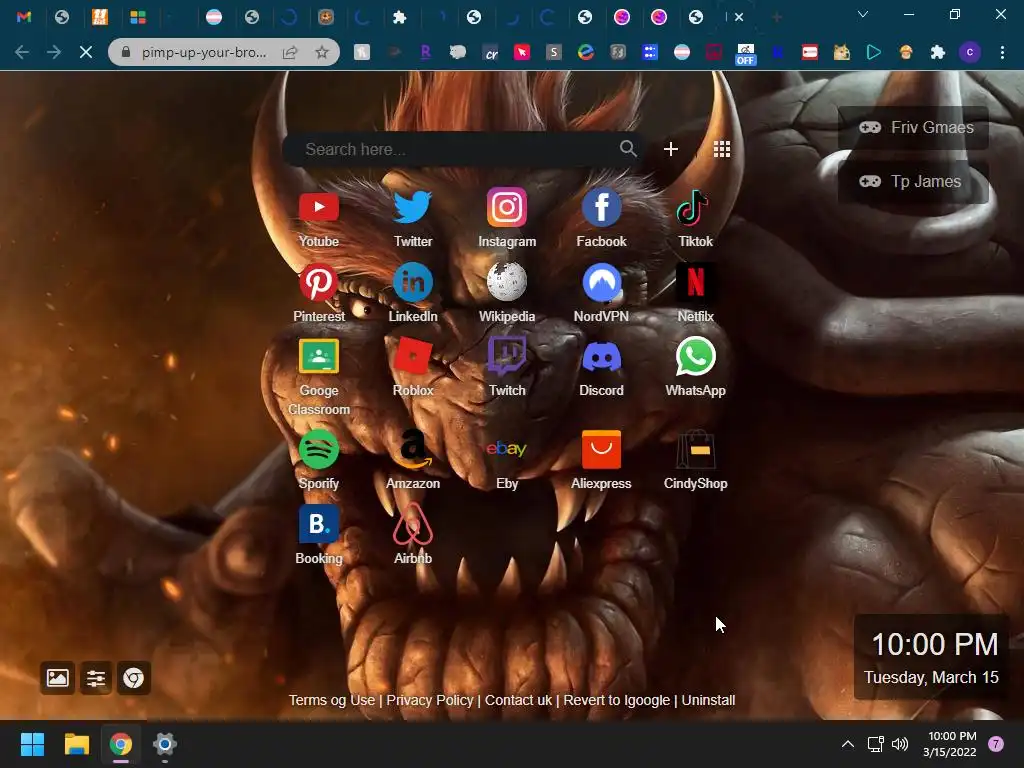Open the LinkedIn shortcut
Viewport: 1024px width, 768px height.
(x=413, y=293)
